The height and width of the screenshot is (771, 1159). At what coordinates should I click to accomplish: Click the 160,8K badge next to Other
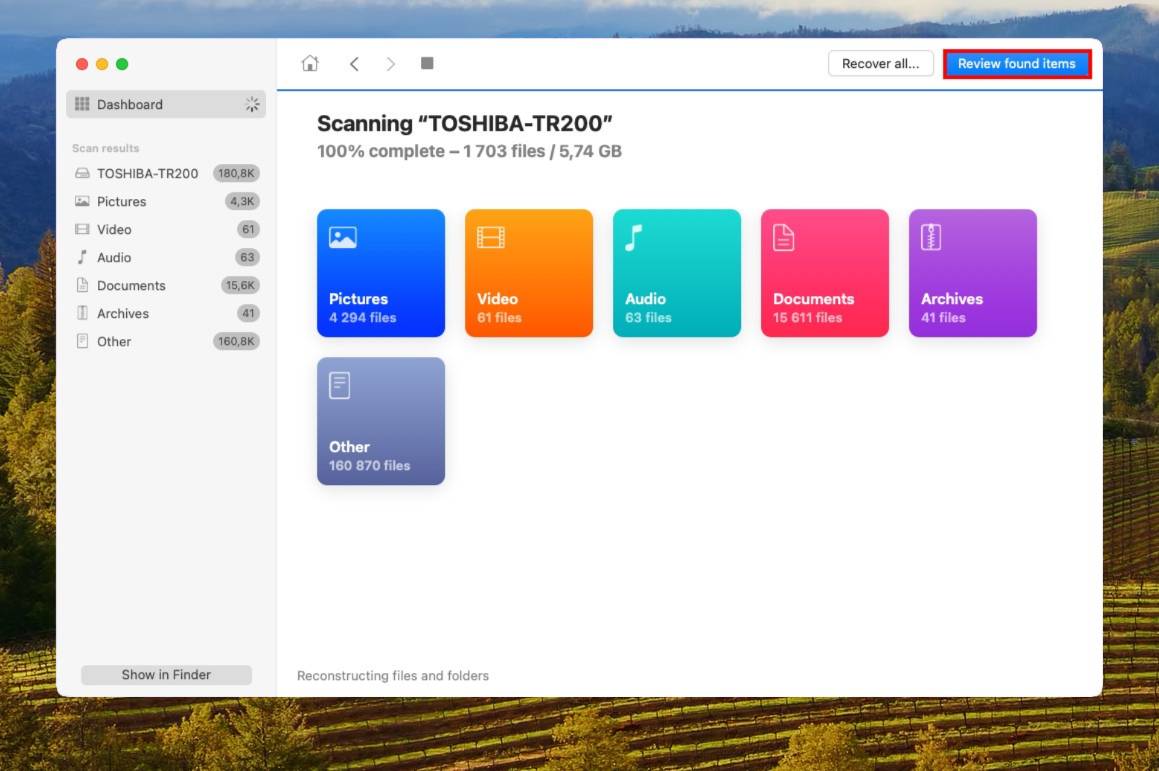tap(239, 341)
